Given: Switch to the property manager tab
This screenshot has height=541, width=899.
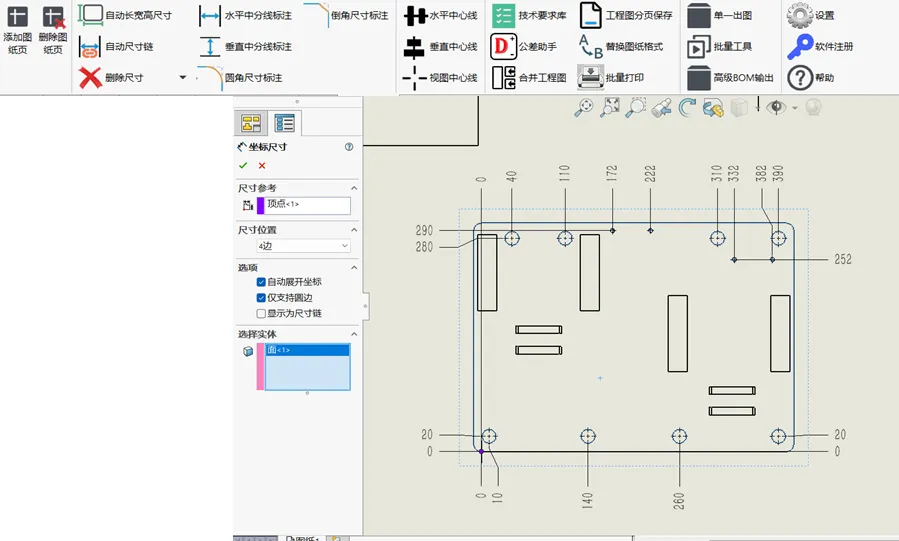Looking at the screenshot, I should (285, 123).
